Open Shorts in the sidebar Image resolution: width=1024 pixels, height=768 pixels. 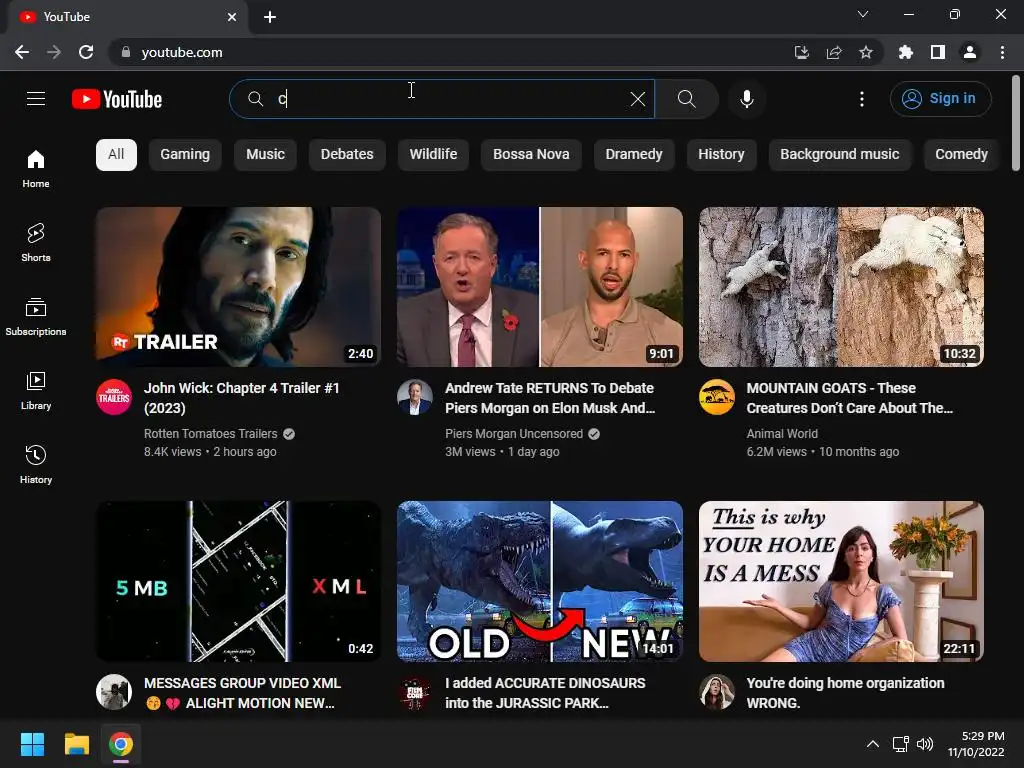click(x=36, y=242)
